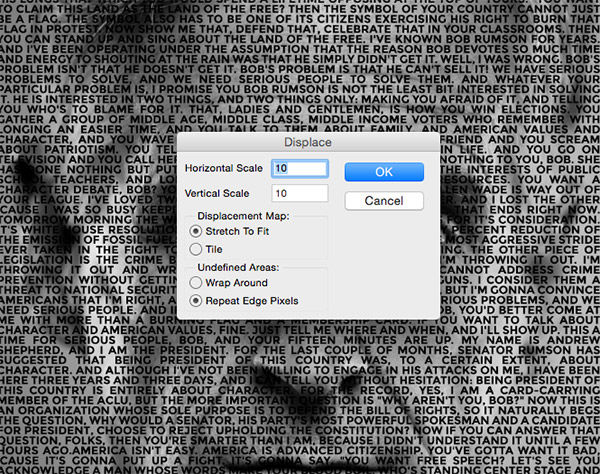This screenshot has width=600, height=474.
Task: Confirm the Displace dialog with OK
Action: 384,172
